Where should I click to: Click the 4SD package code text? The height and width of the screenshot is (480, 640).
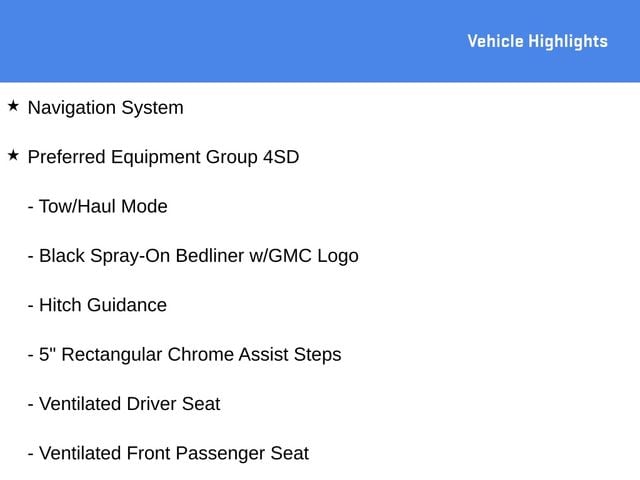click(x=281, y=157)
